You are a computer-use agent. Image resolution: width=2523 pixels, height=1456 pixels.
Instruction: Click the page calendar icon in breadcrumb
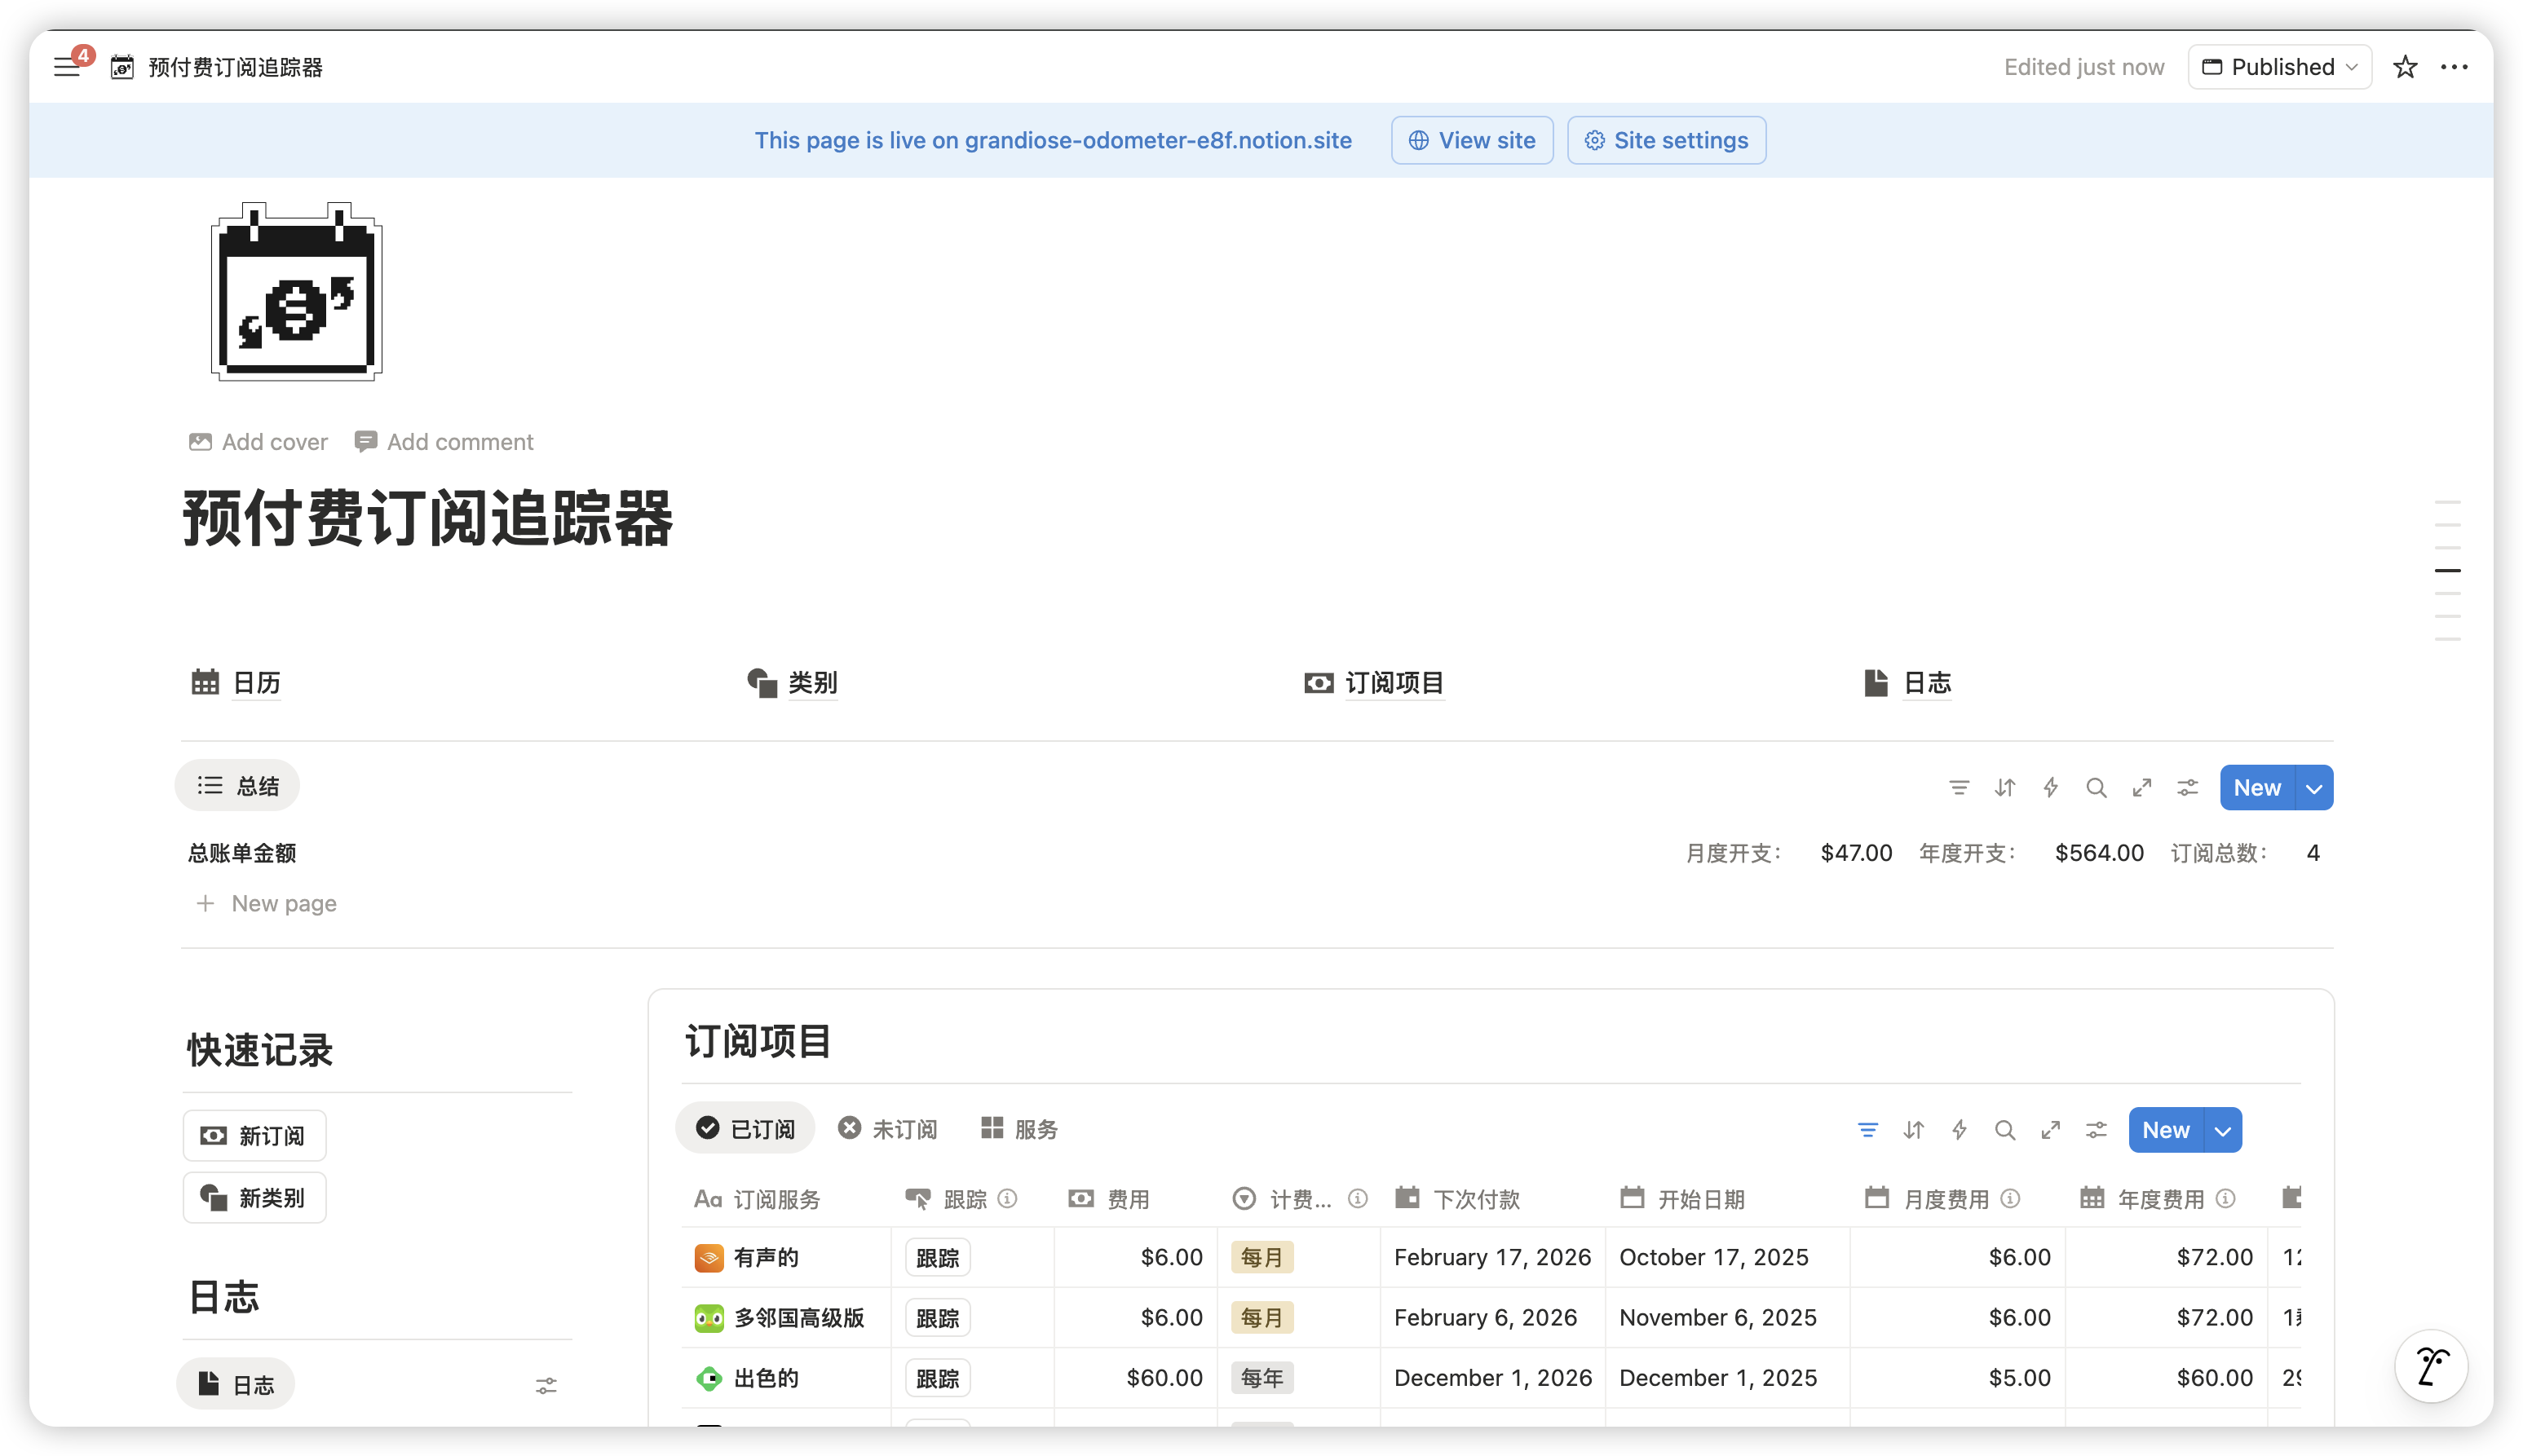[122, 67]
